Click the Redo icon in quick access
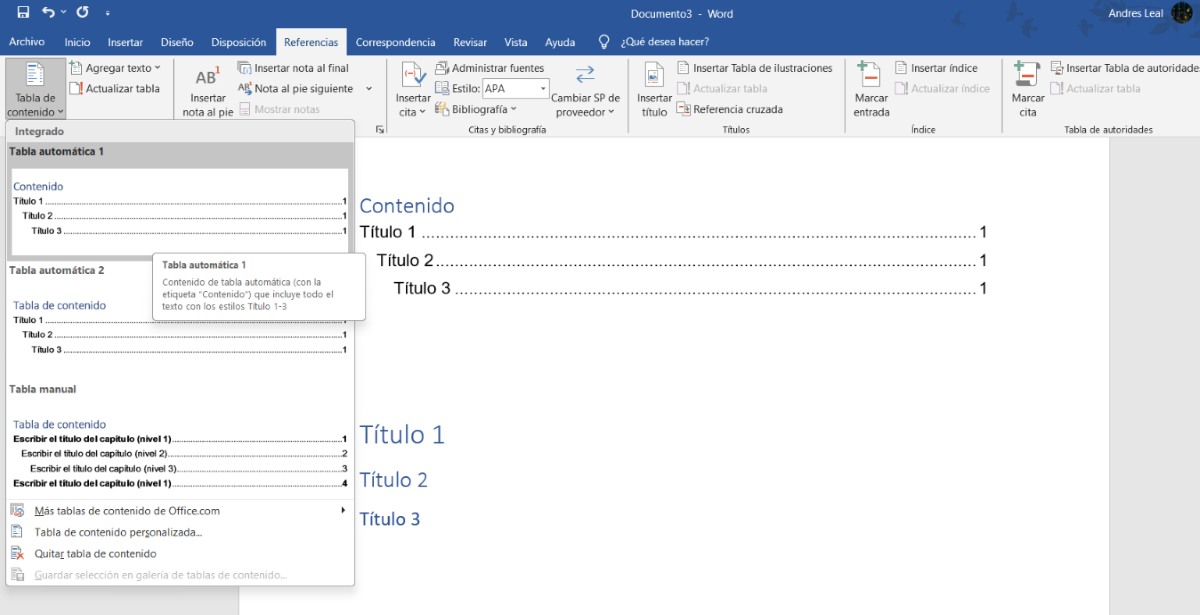The width and height of the screenshot is (1200, 615). (82, 13)
